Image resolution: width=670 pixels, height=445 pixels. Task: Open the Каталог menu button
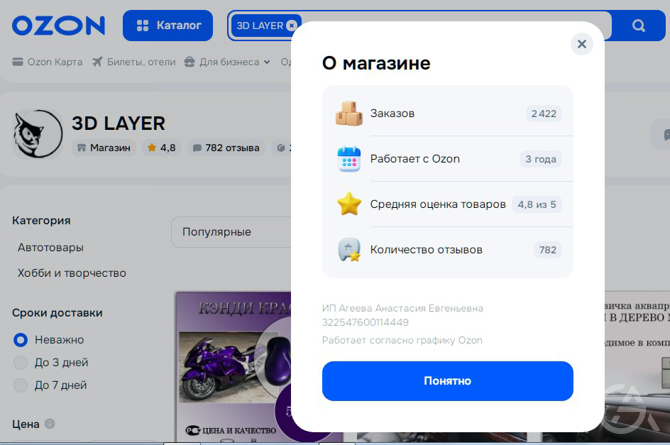tap(168, 26)
